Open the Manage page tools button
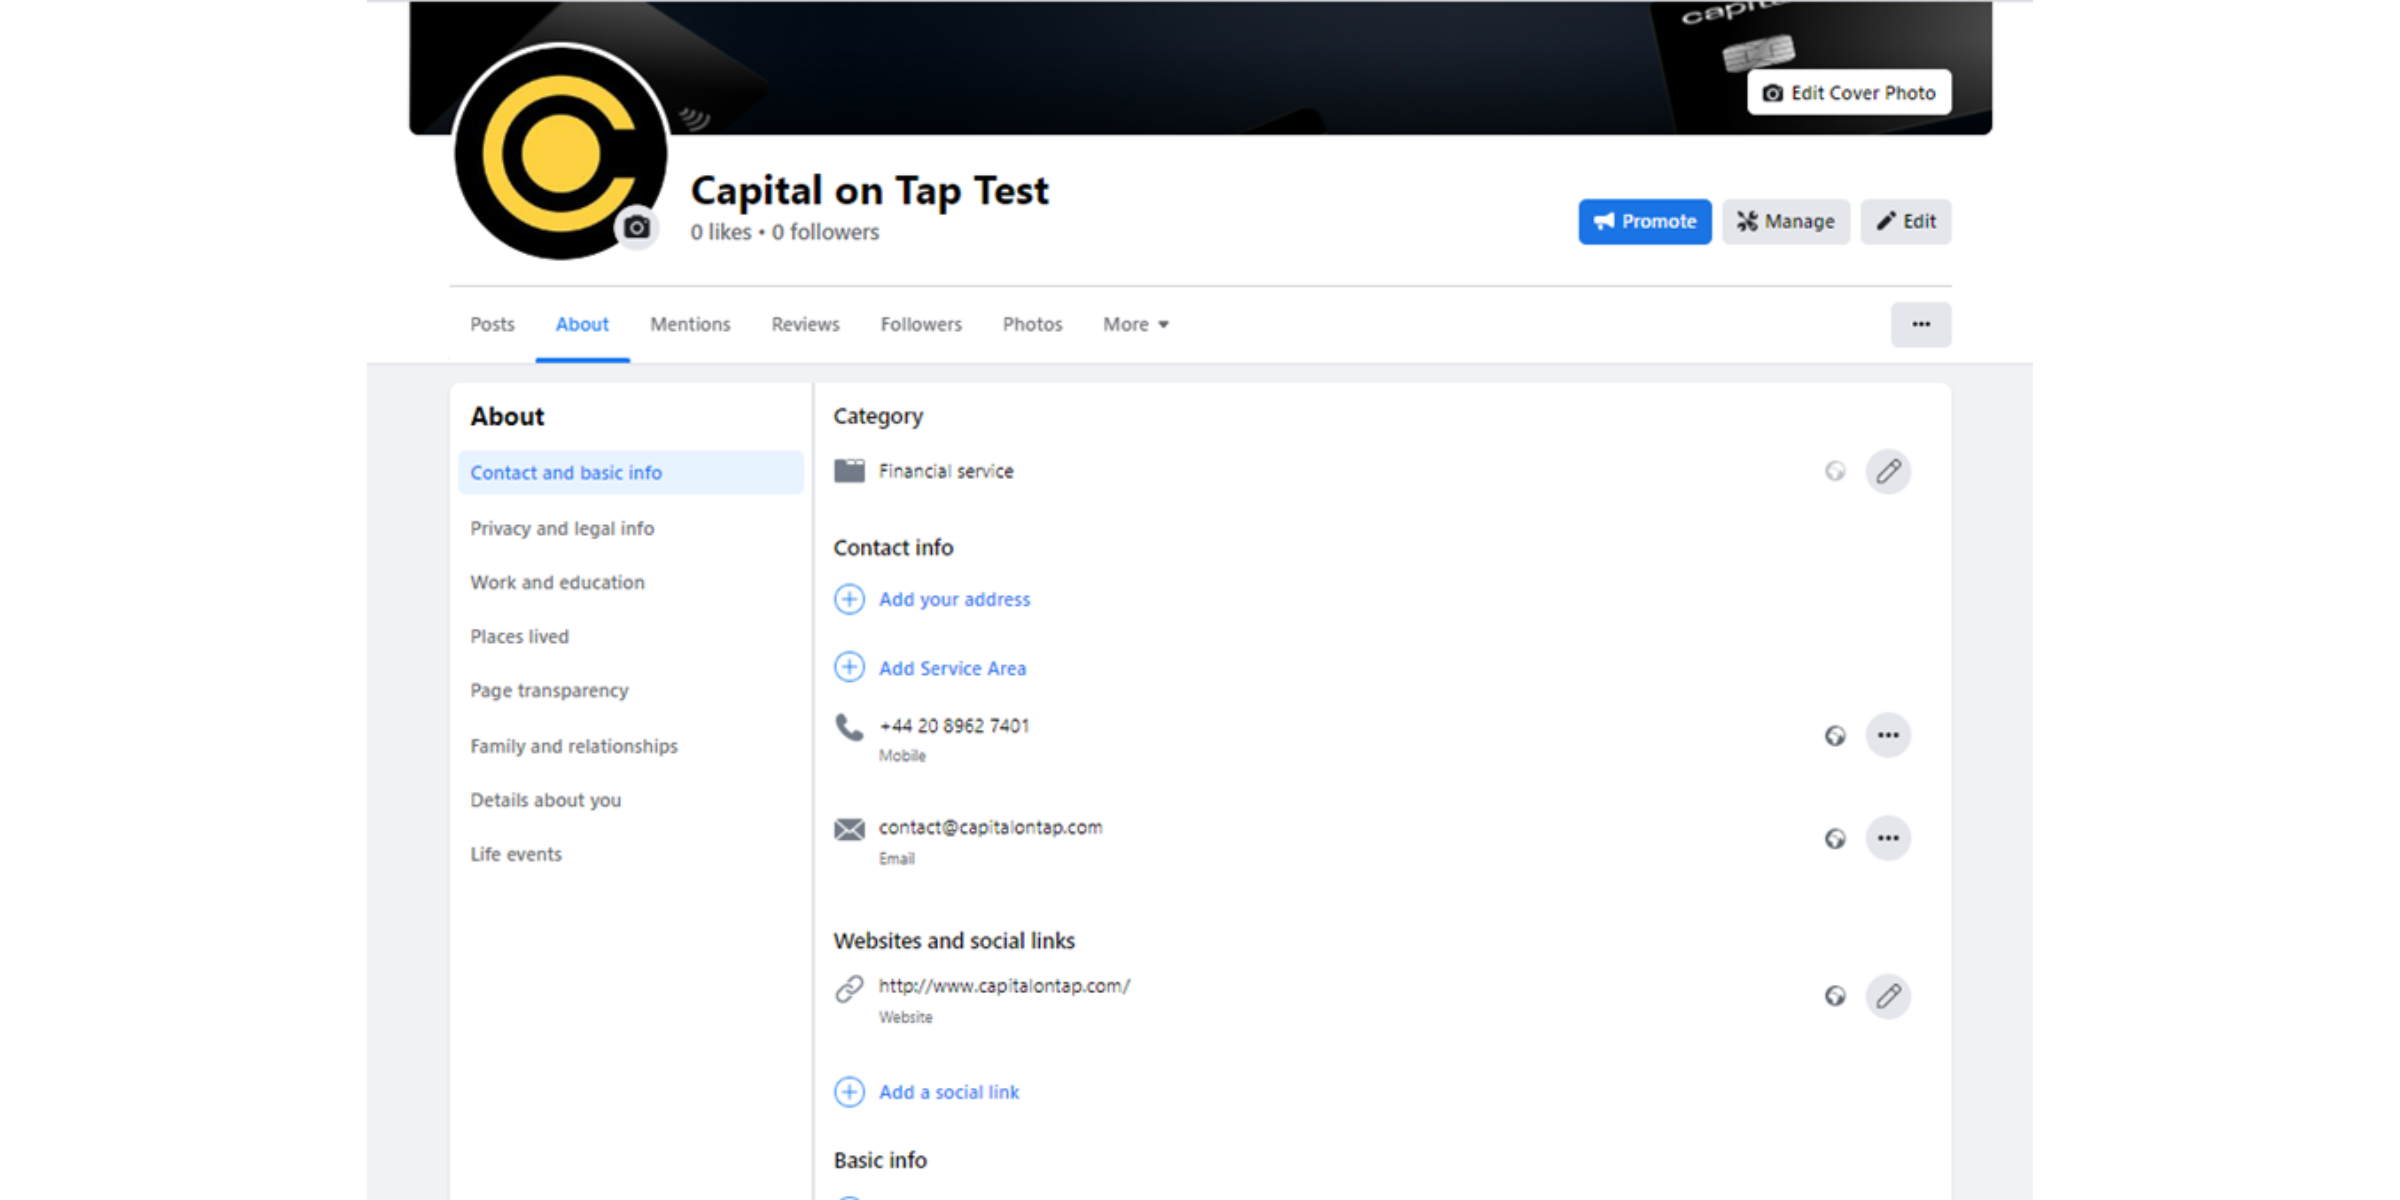 [x=1786, y=221]
